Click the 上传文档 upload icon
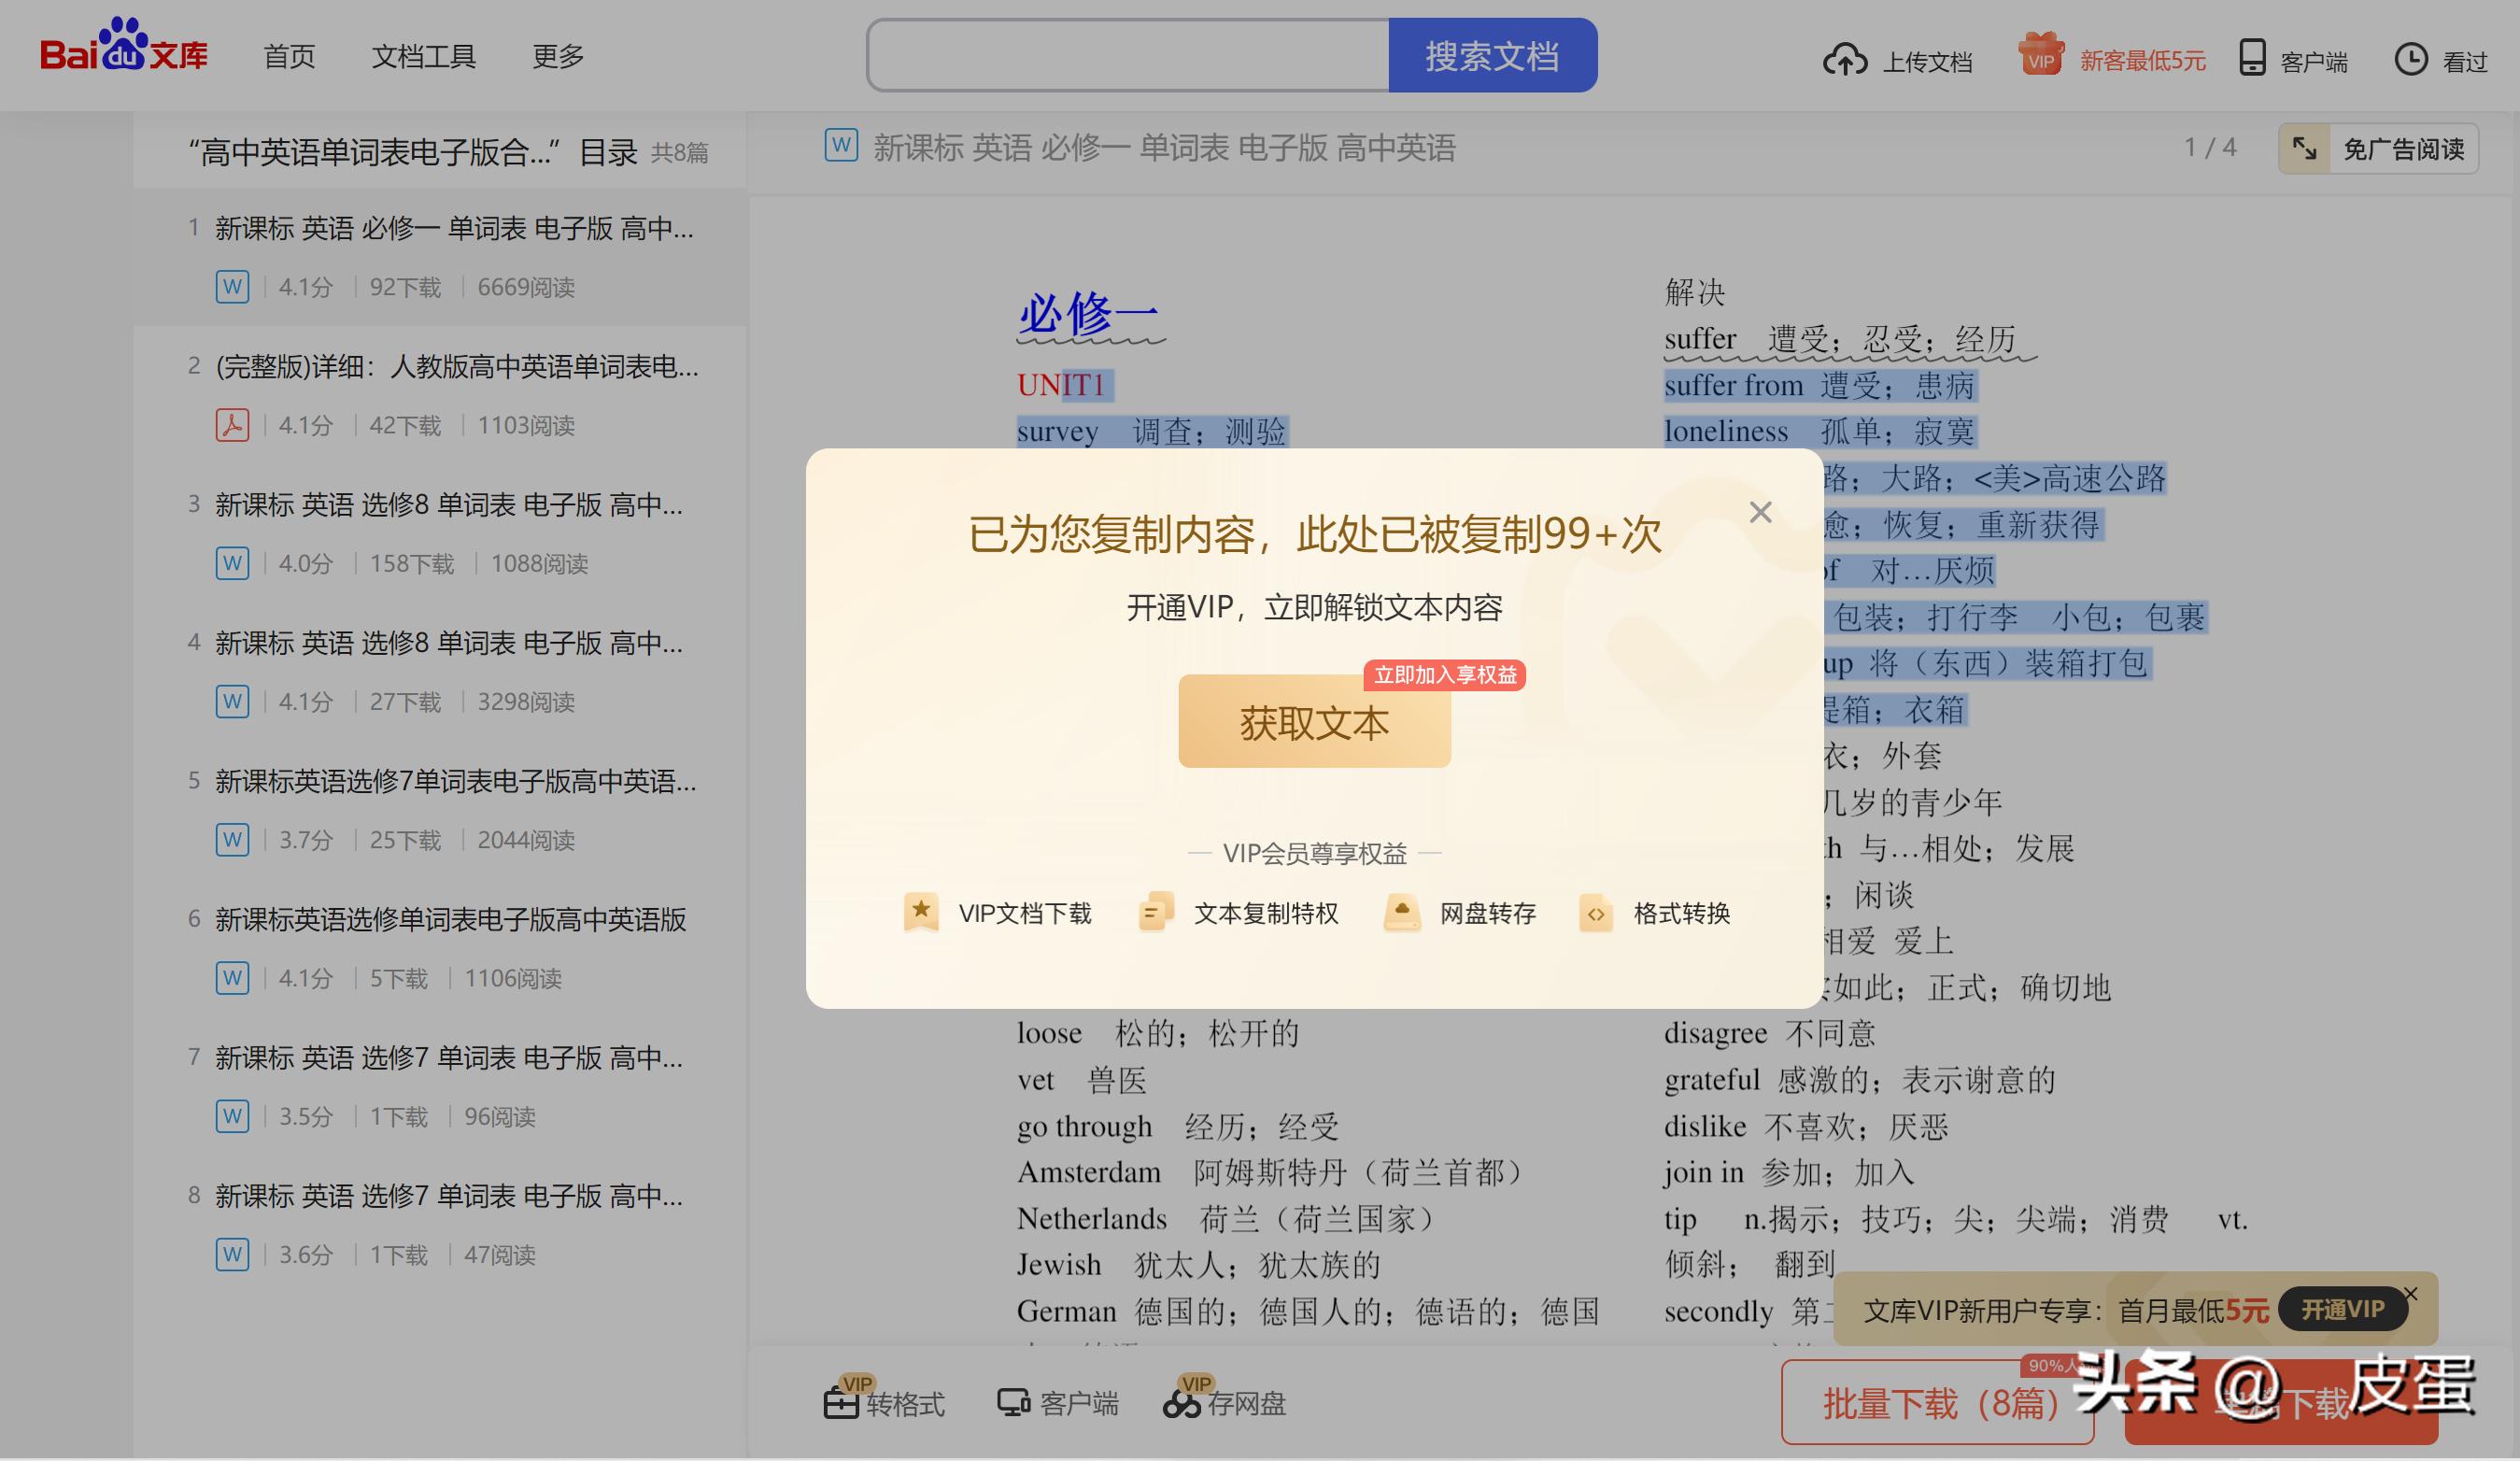Screen dimensions: 2520x1461 coord(1845,60)
